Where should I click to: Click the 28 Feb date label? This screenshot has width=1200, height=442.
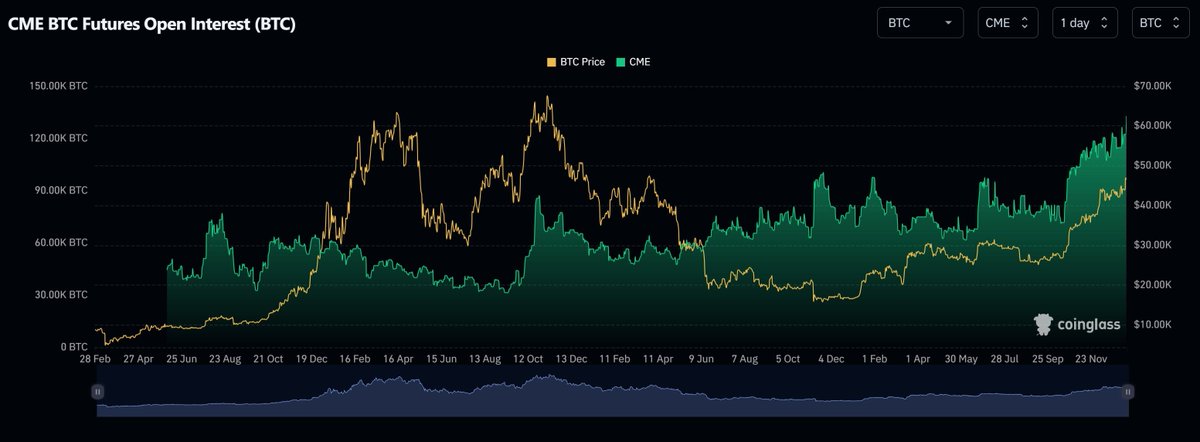pyautogui.click(x=97, y=358)
